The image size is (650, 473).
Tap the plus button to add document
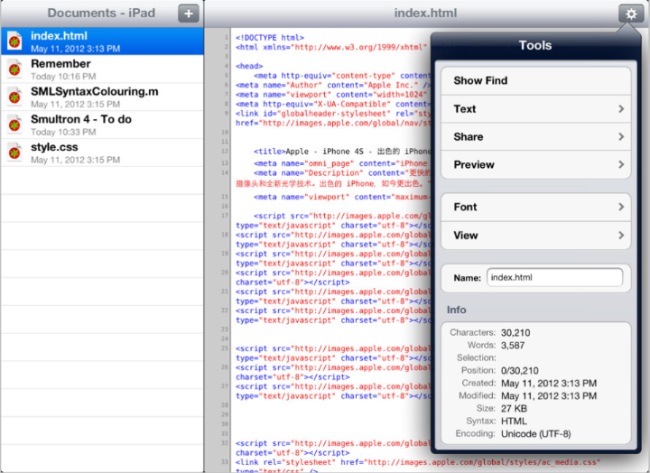(187, 13)
